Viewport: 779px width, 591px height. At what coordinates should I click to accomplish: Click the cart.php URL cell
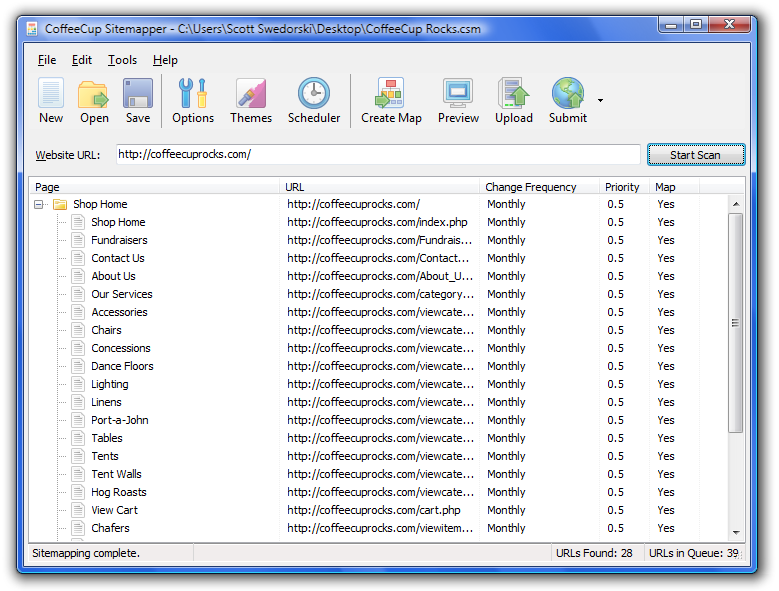pos(374,510)
